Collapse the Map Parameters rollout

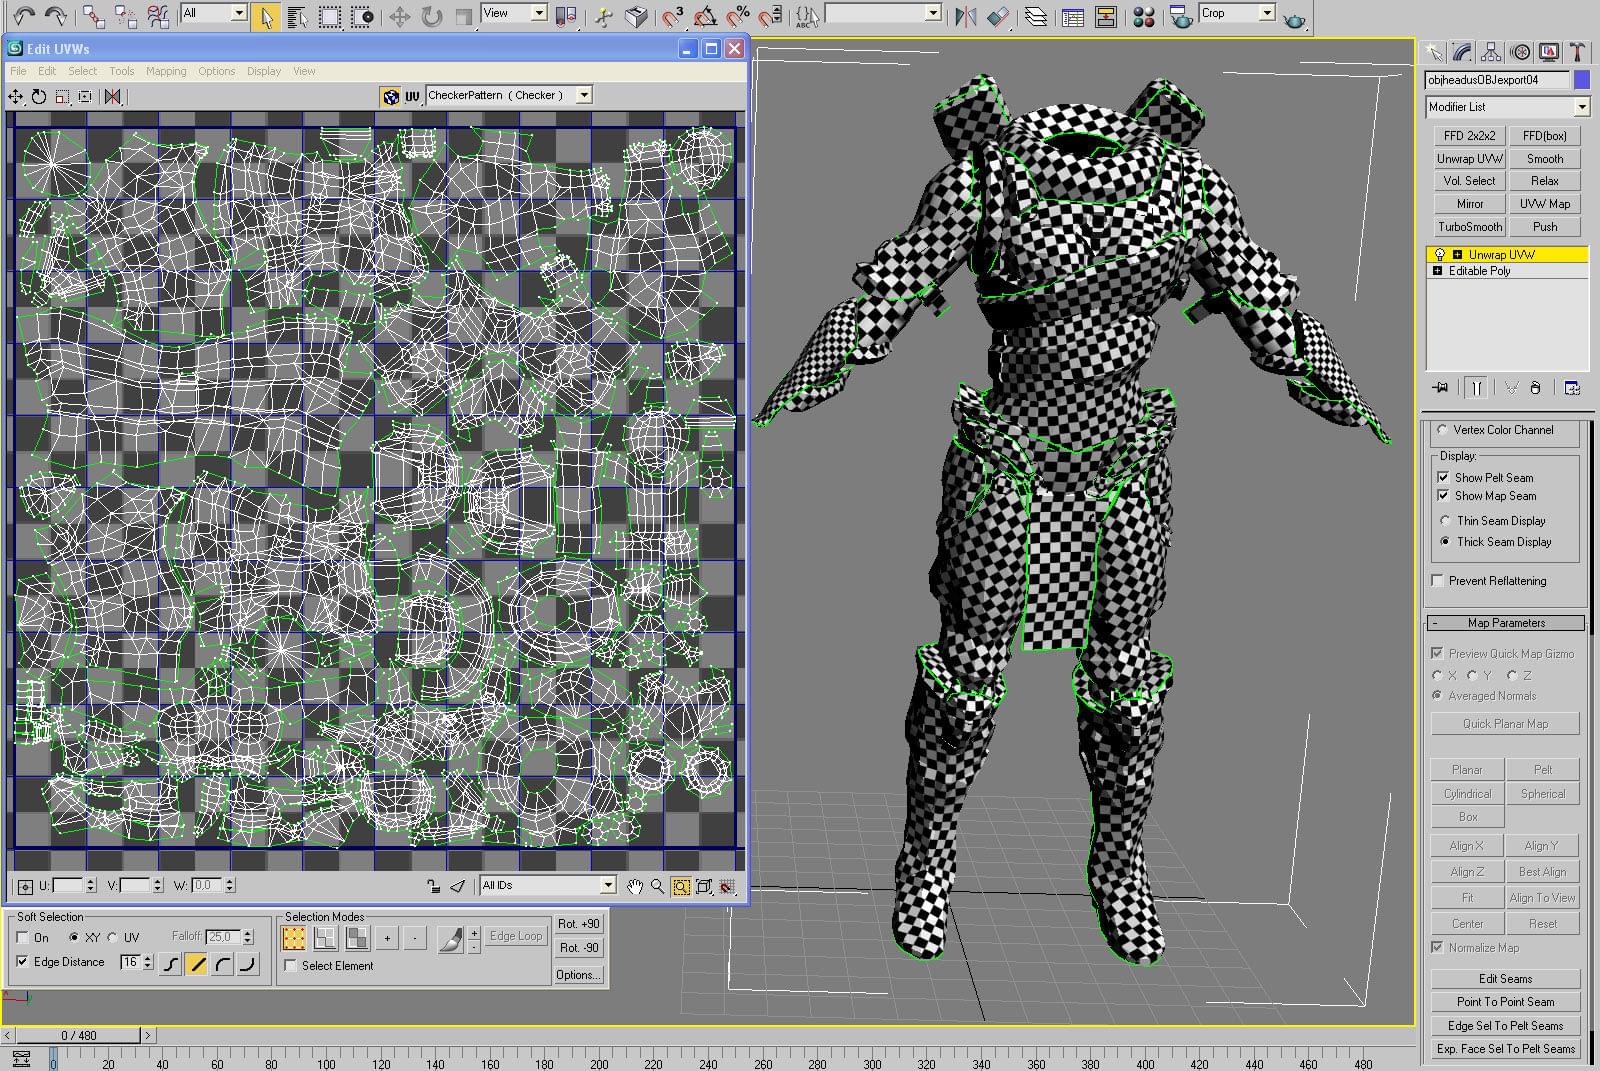pos(1506,623)
